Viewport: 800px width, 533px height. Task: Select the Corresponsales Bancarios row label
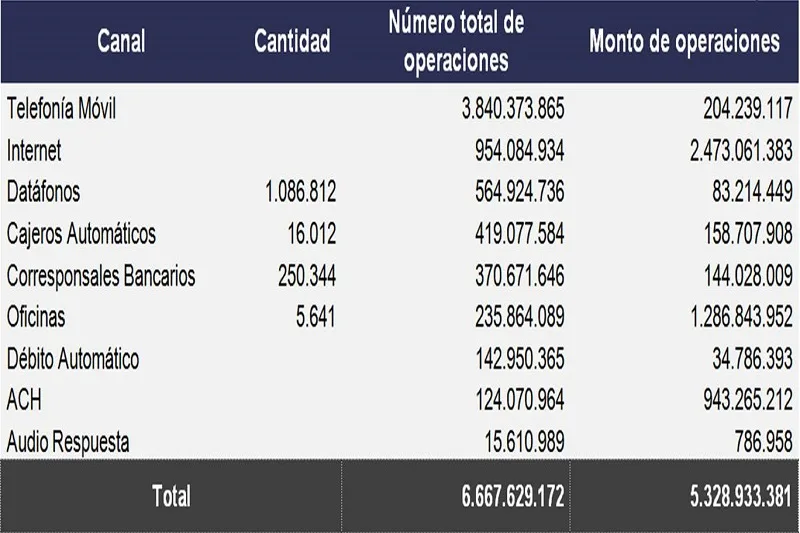coord(101,276)
